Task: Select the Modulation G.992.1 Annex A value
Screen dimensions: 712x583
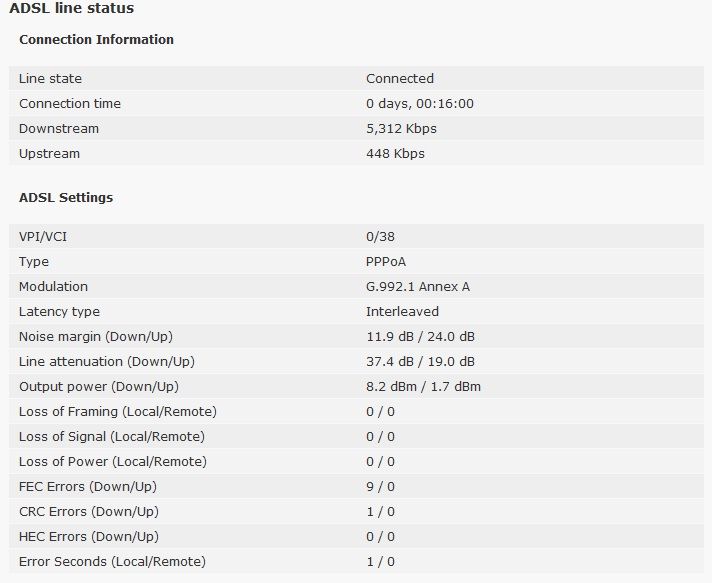Action: [417, 287]
